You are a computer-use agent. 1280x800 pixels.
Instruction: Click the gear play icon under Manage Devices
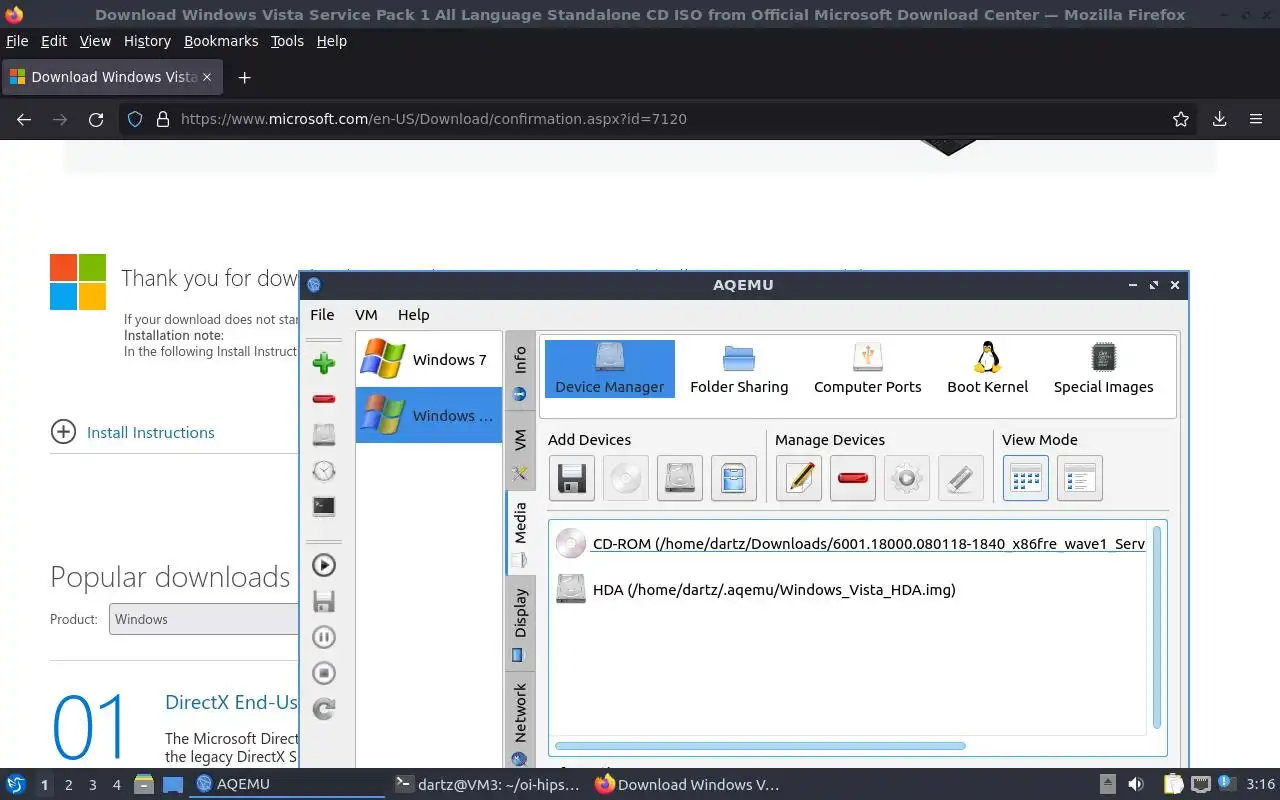tap(907, 478)
